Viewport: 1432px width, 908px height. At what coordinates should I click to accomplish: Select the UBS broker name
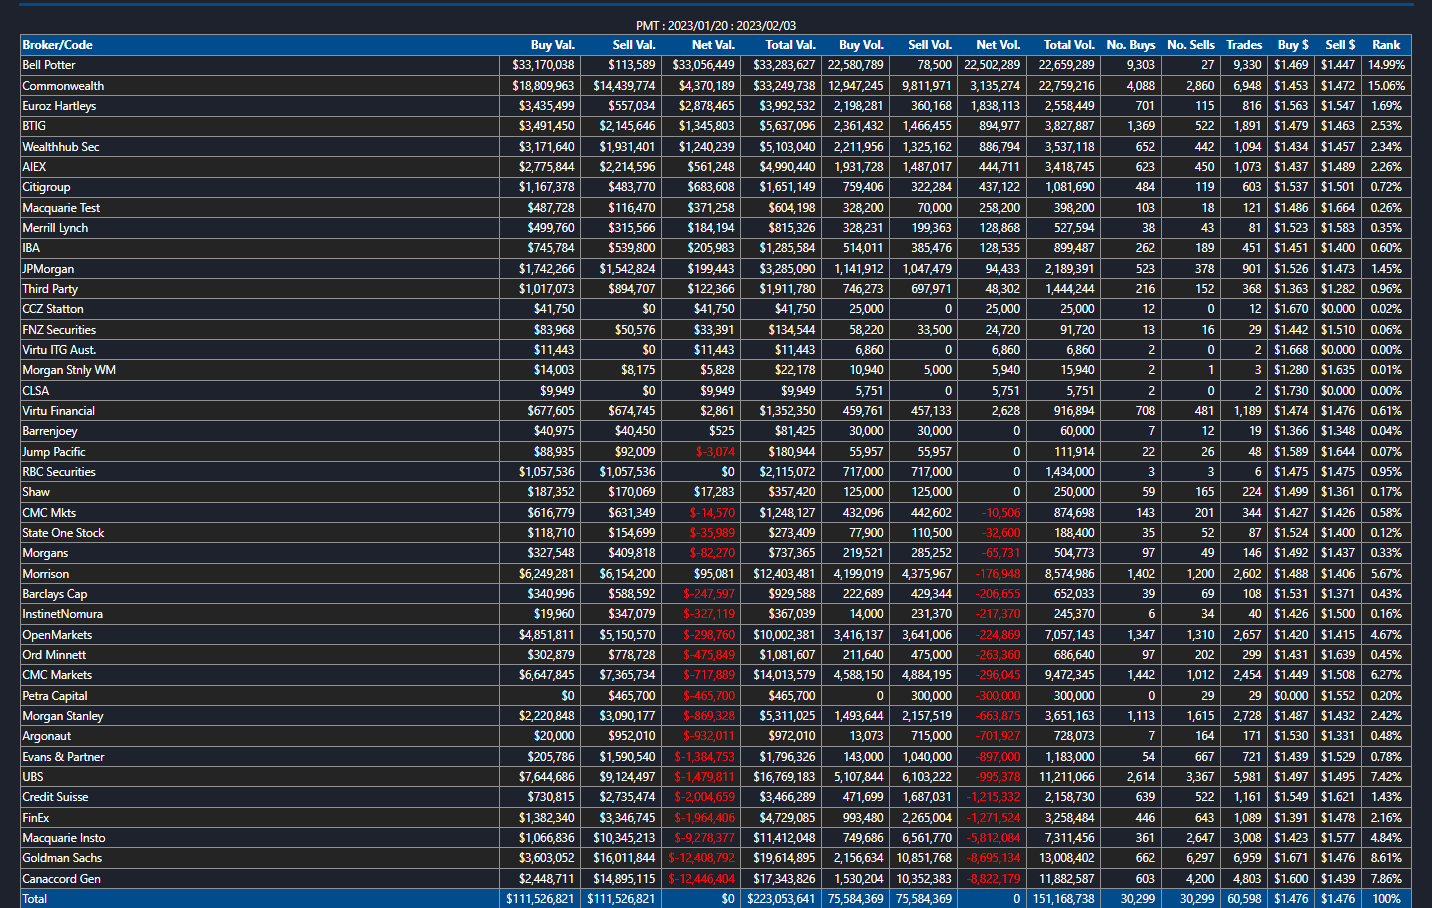[33, 777]
